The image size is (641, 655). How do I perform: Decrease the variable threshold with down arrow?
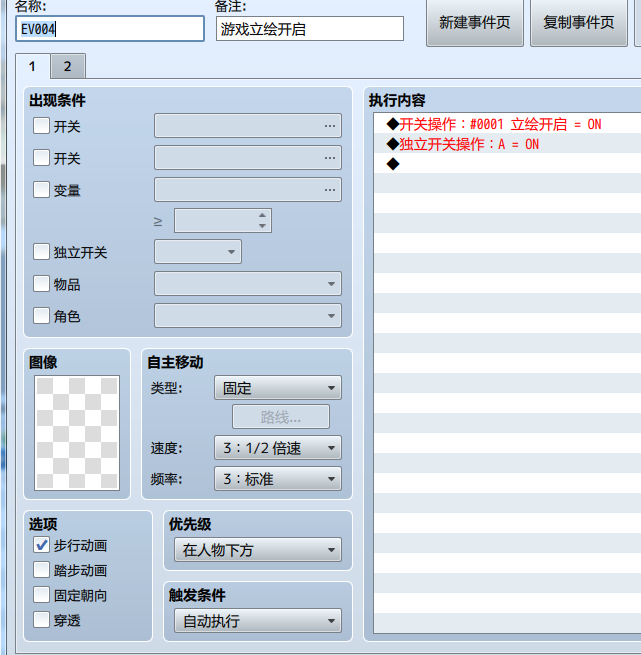(262, 226)
